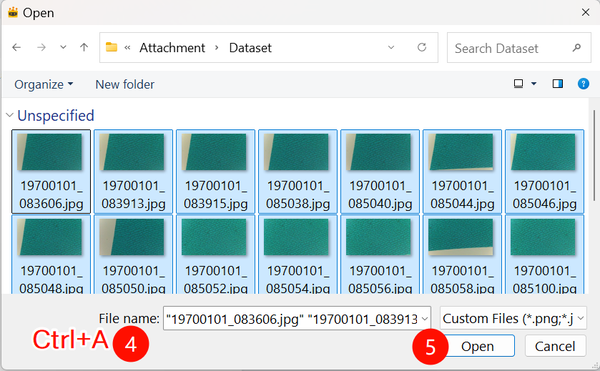Click the folder icon in address bar
The image size is (600, 371).
click(x=111, y=47)
